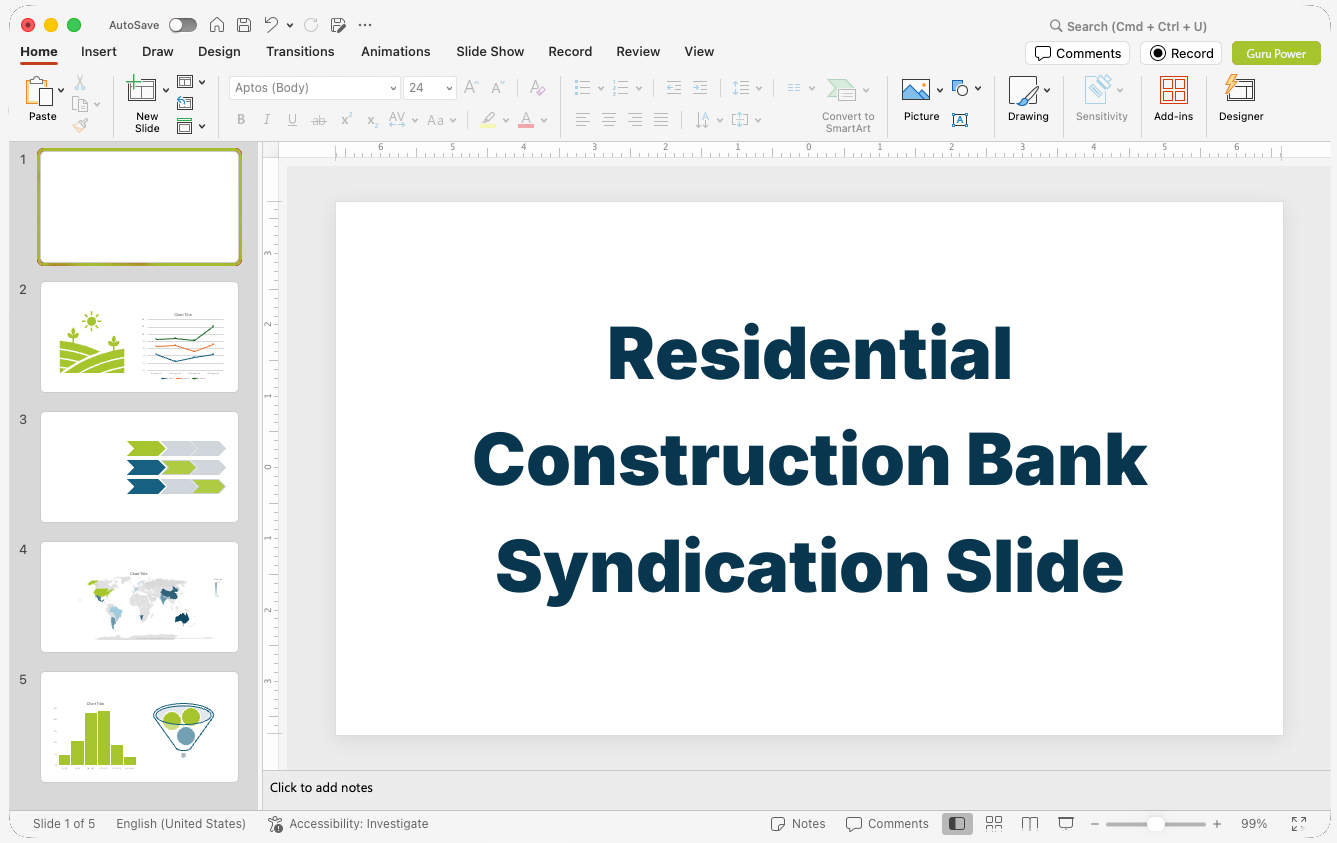Click the Center text alignment icon
Screen dimensions: 1337x843
[x=609, y=120]
